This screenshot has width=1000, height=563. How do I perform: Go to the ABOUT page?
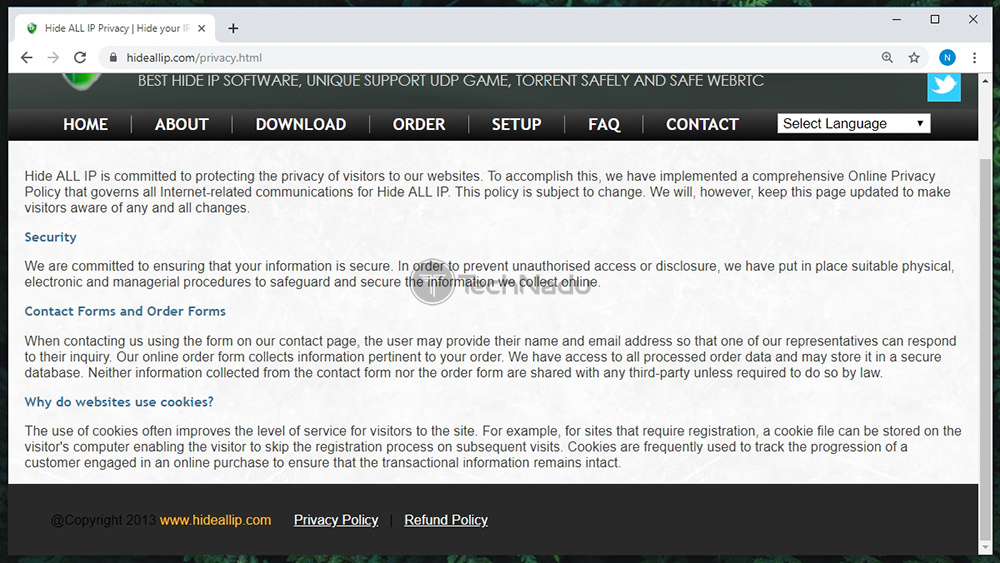tap(182, 124)
